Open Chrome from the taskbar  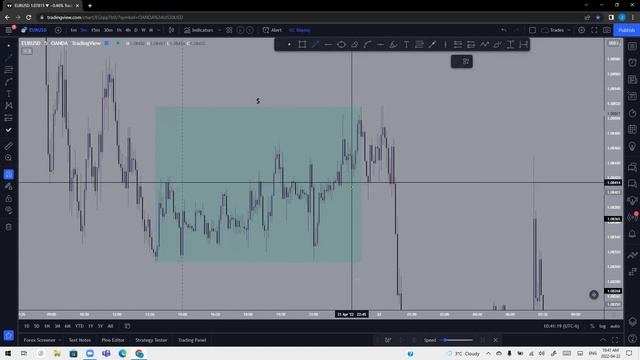pos(139,353)
